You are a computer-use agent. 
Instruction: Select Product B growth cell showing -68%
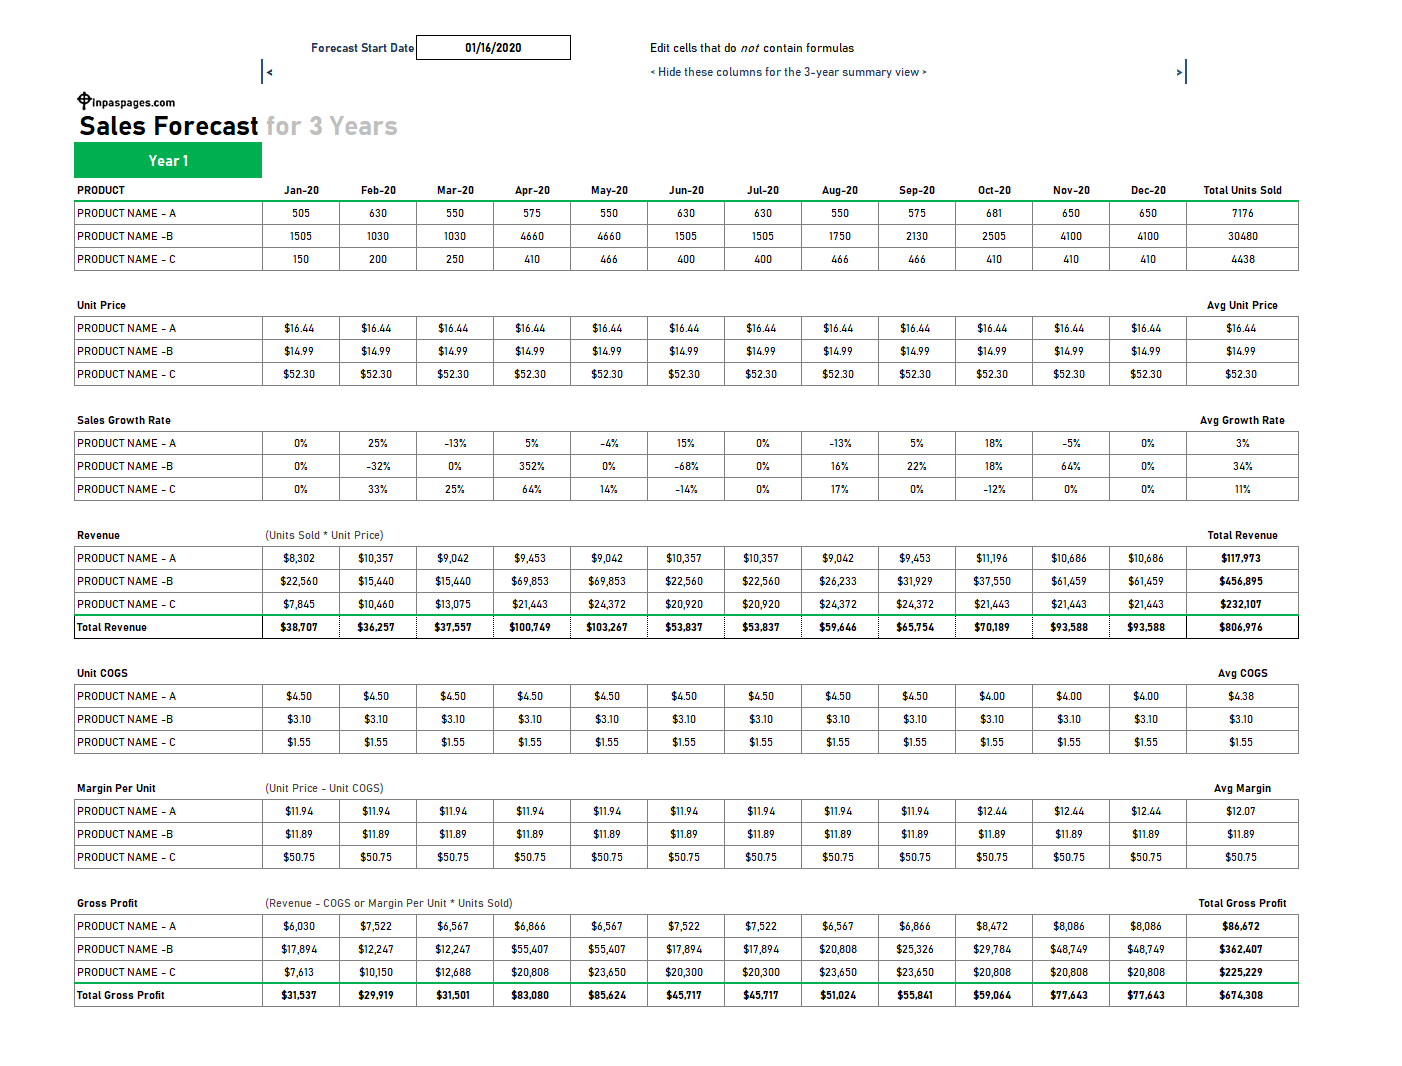[x=686, y=466]
